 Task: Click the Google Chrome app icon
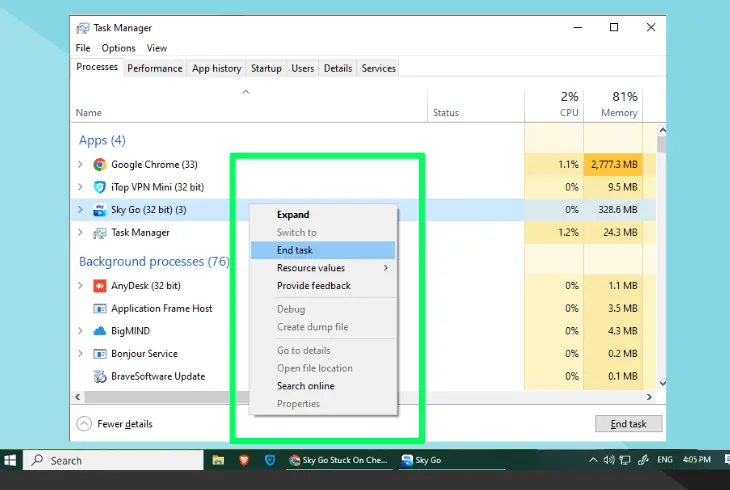pos(100,164)
